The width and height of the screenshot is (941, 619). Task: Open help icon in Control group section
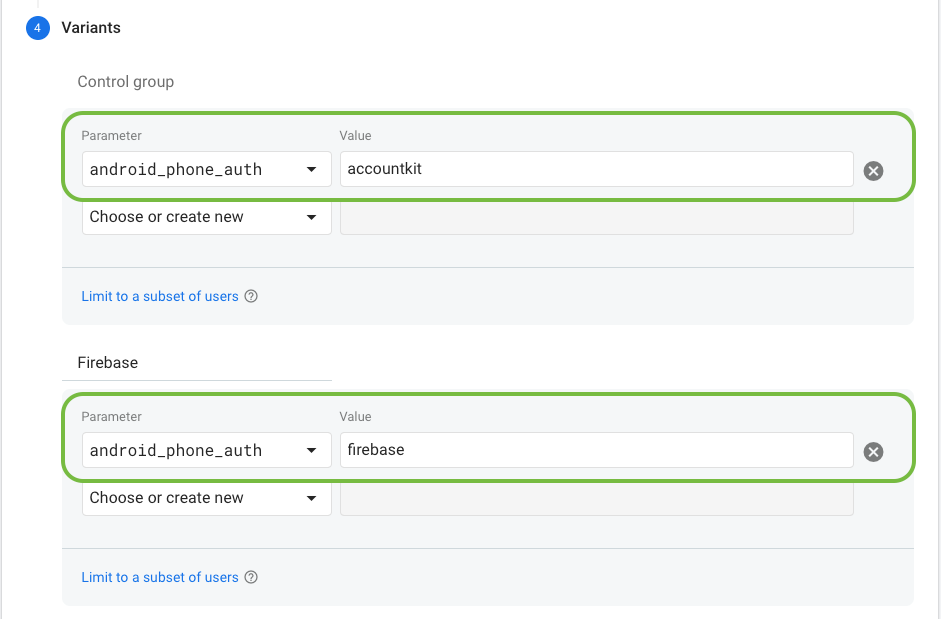pyautogui.click(x=251, y=296)
